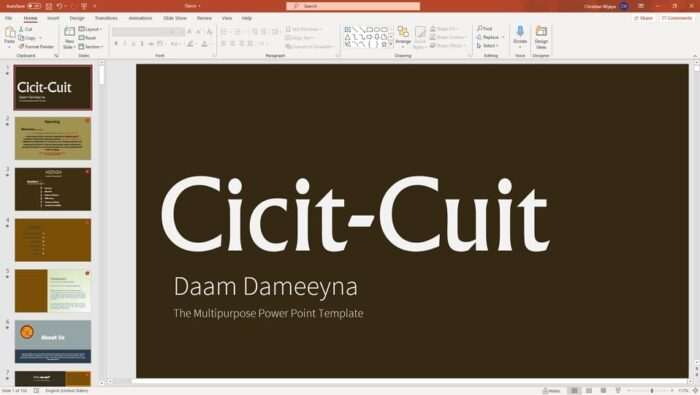Click the Copy icon in Clipboard group
Screen dimensions: 700x395
[21, 38]
